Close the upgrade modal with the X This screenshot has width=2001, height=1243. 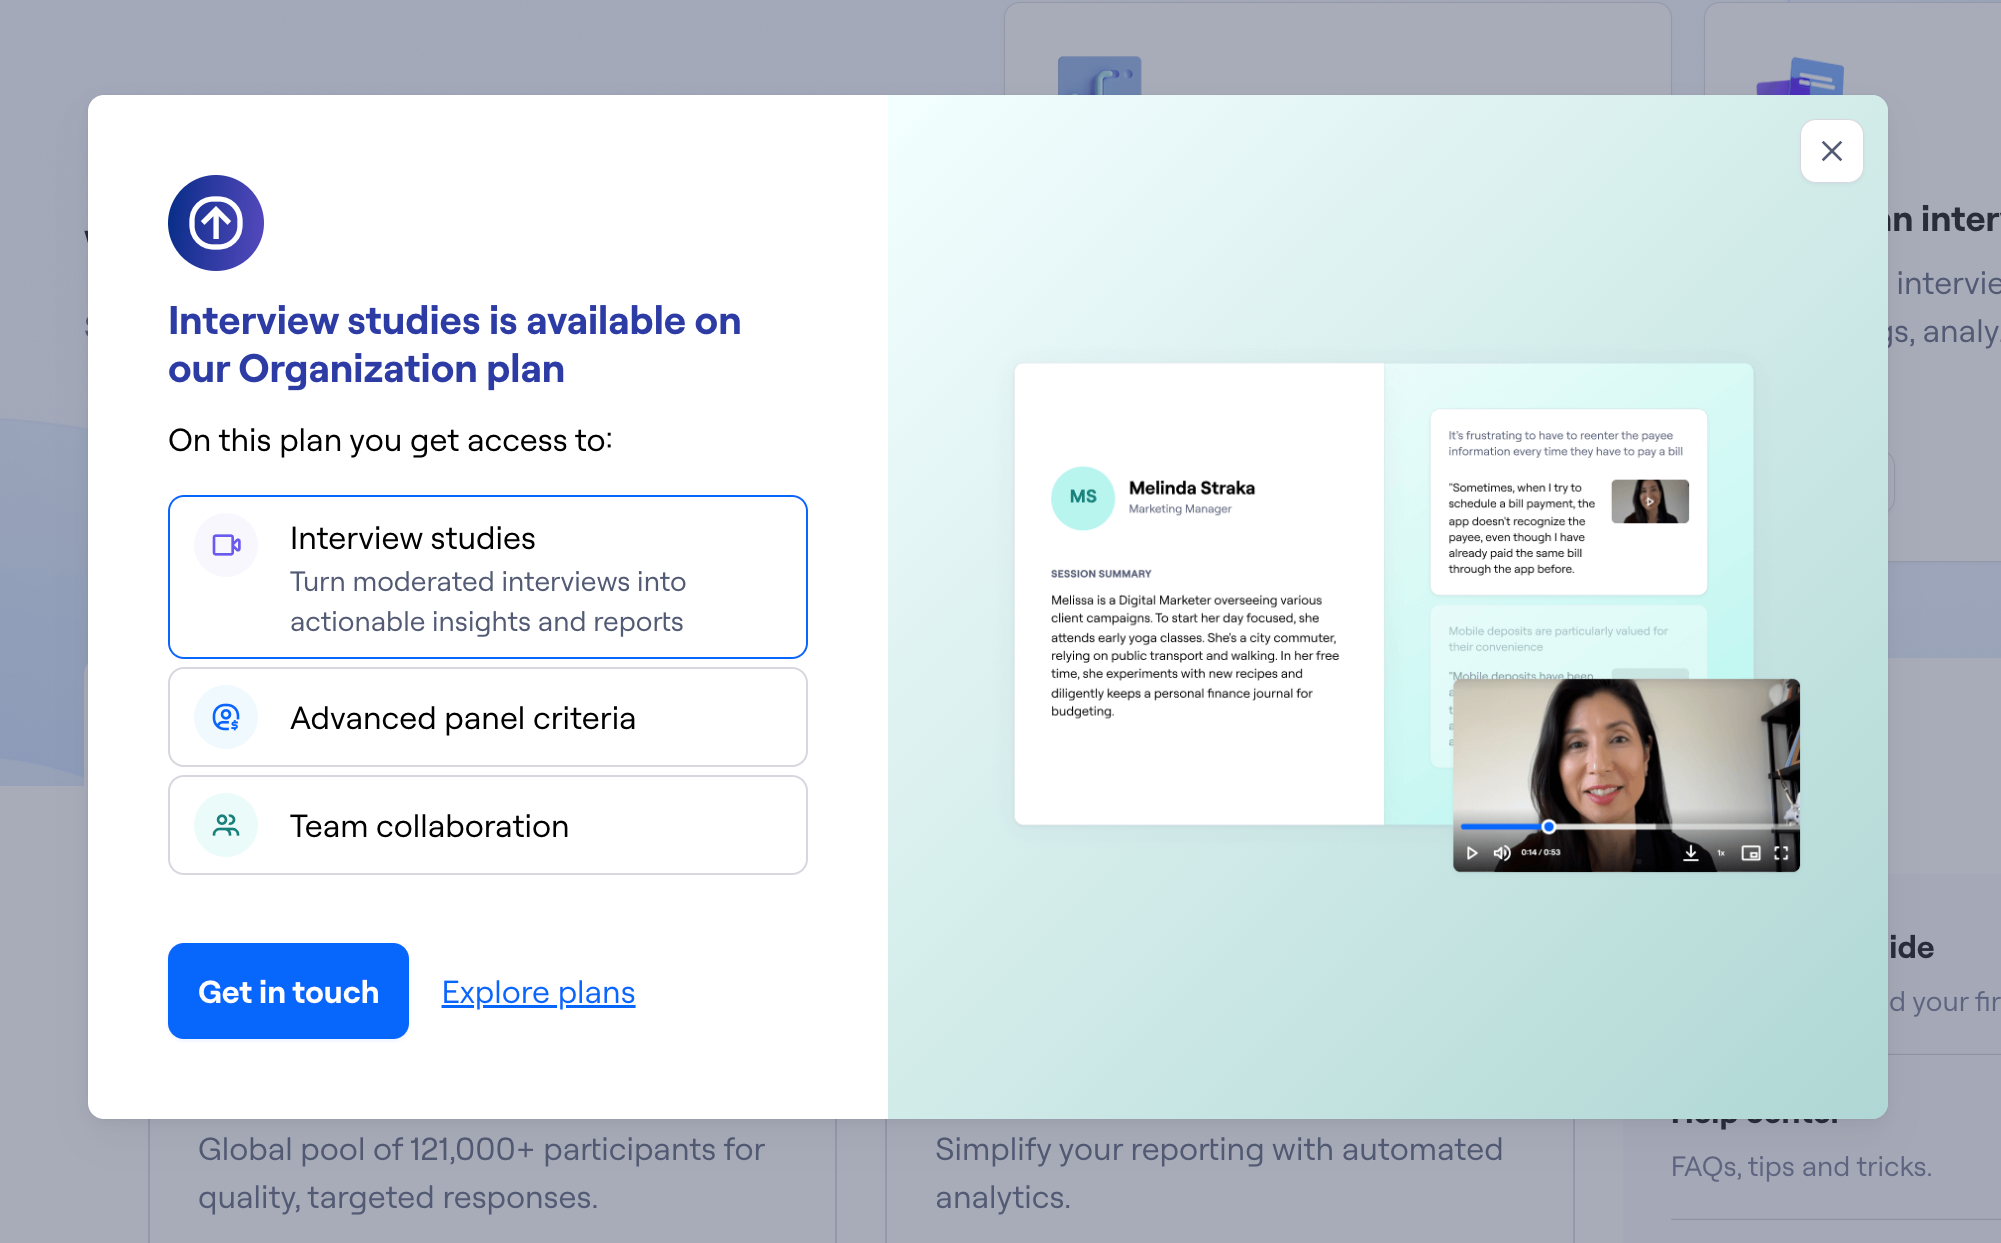(1831, 151)
